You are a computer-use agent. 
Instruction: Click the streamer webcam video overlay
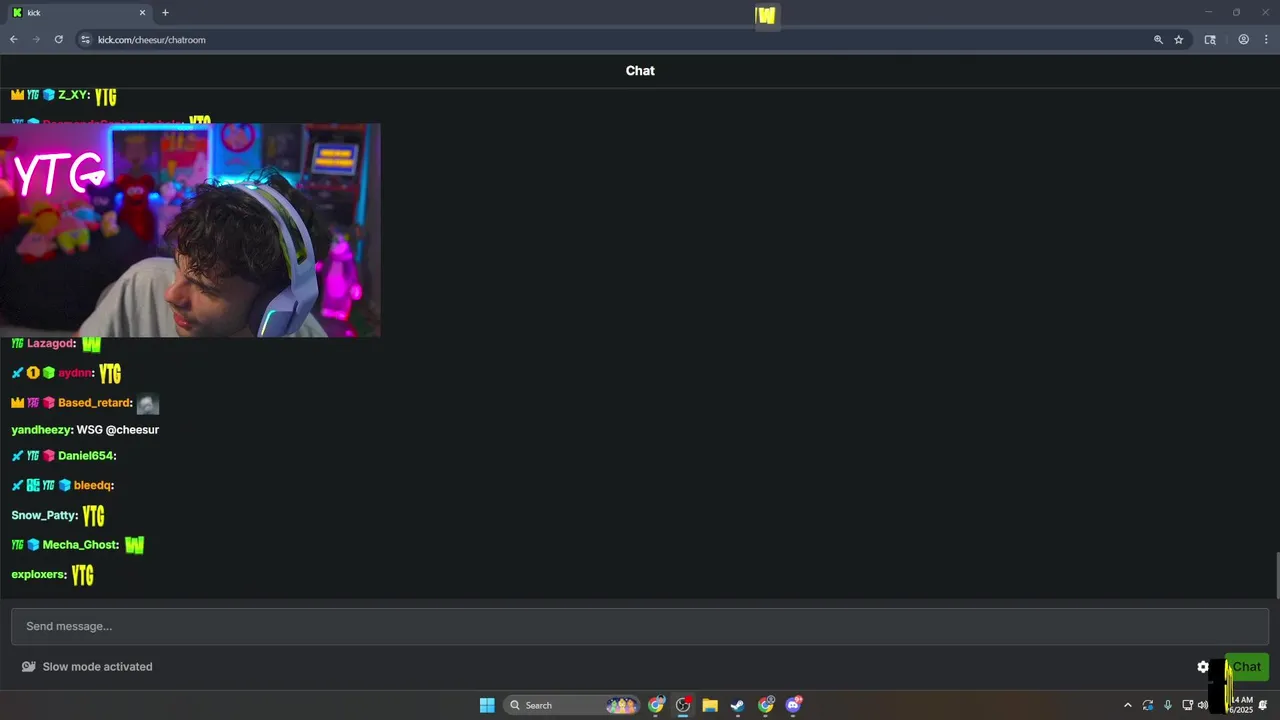pos(190,230)
